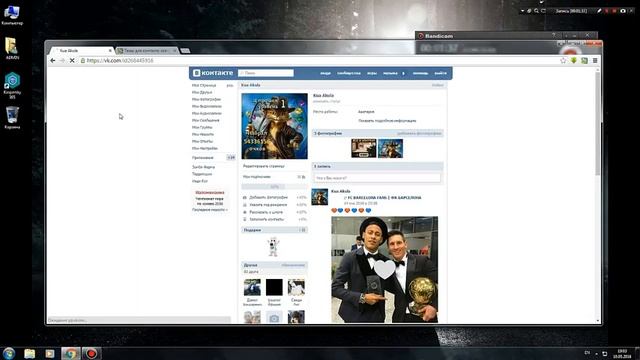Click the "Указать род" profile suggestion
The height and width of the screenshot is (360, 640).
click(x=268, y=204)
